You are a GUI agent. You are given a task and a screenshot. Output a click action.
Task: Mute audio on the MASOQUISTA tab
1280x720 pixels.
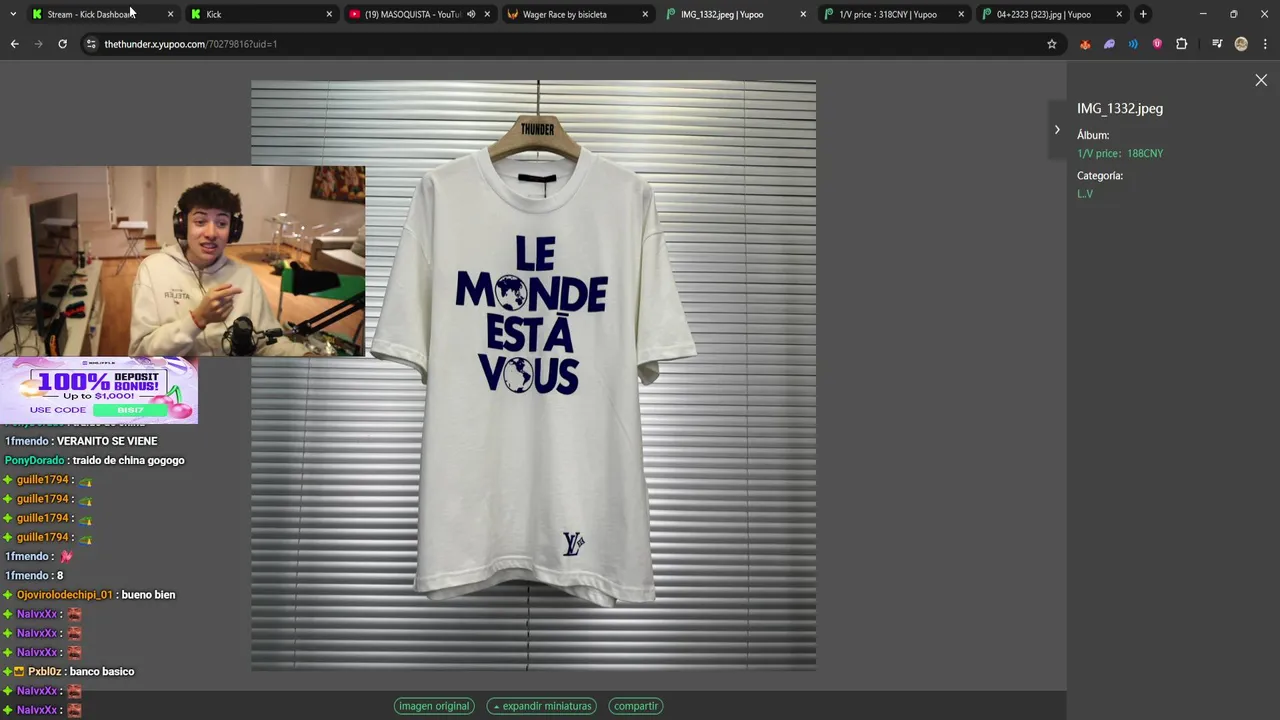click(x=471, y=14)
